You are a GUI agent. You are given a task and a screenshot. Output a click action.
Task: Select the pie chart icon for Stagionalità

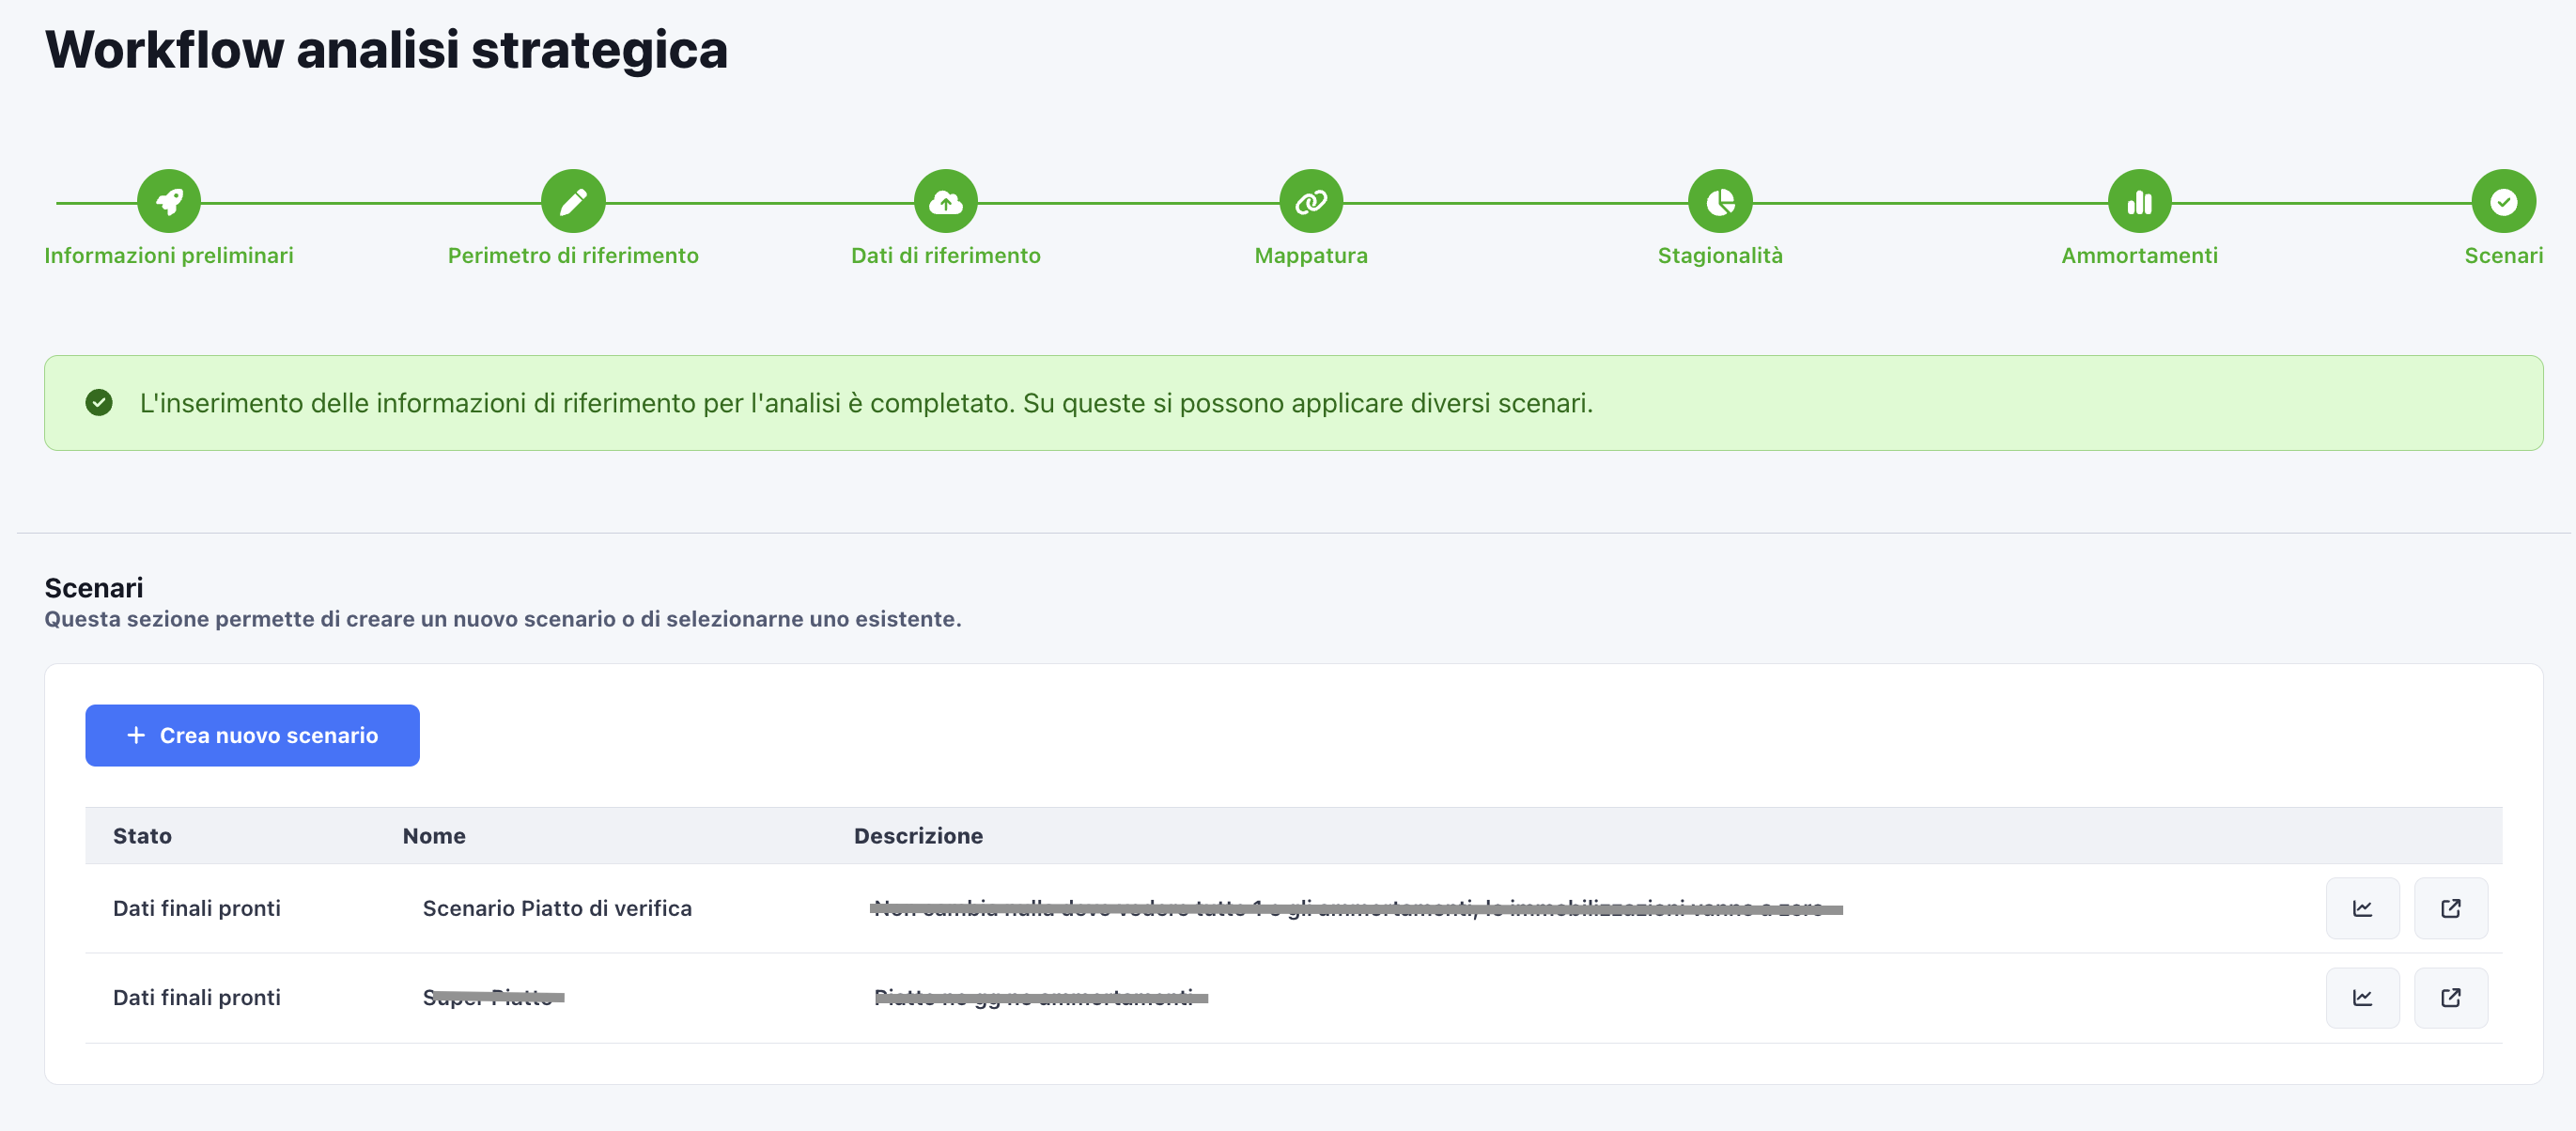tap(1720, 200)
